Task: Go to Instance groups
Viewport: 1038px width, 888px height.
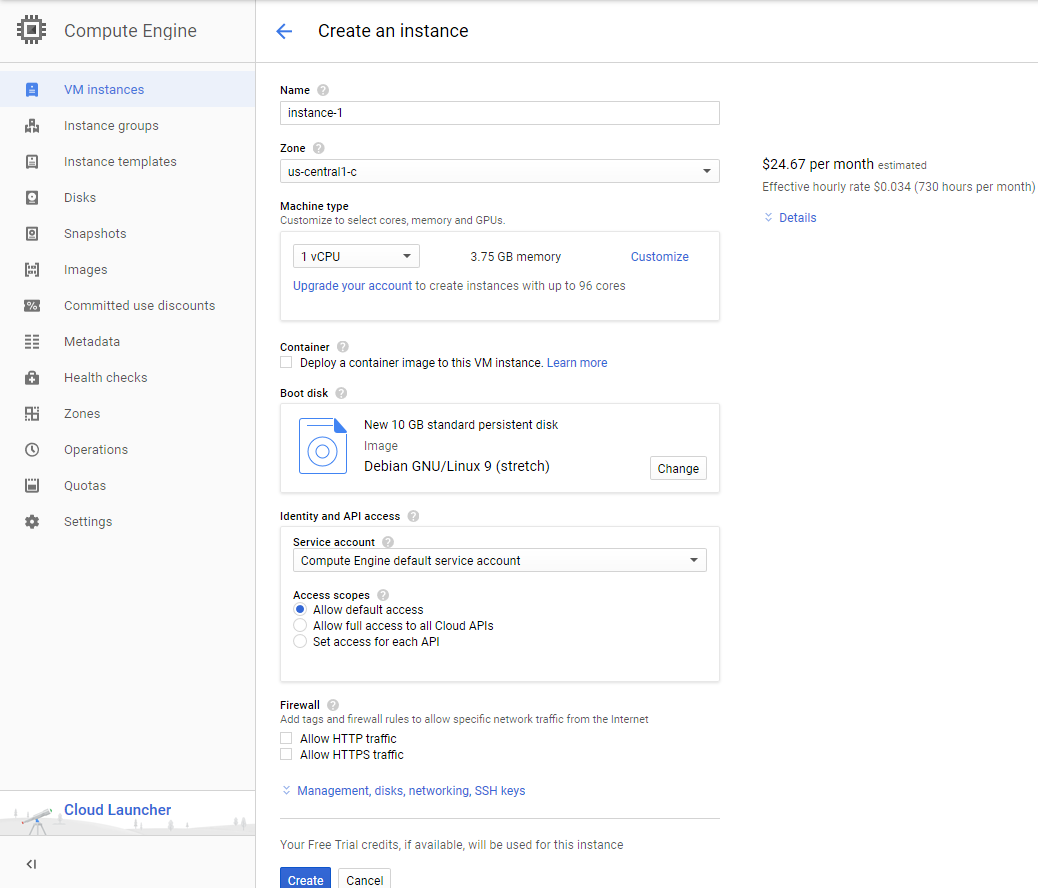Action: tap(111, 126)
